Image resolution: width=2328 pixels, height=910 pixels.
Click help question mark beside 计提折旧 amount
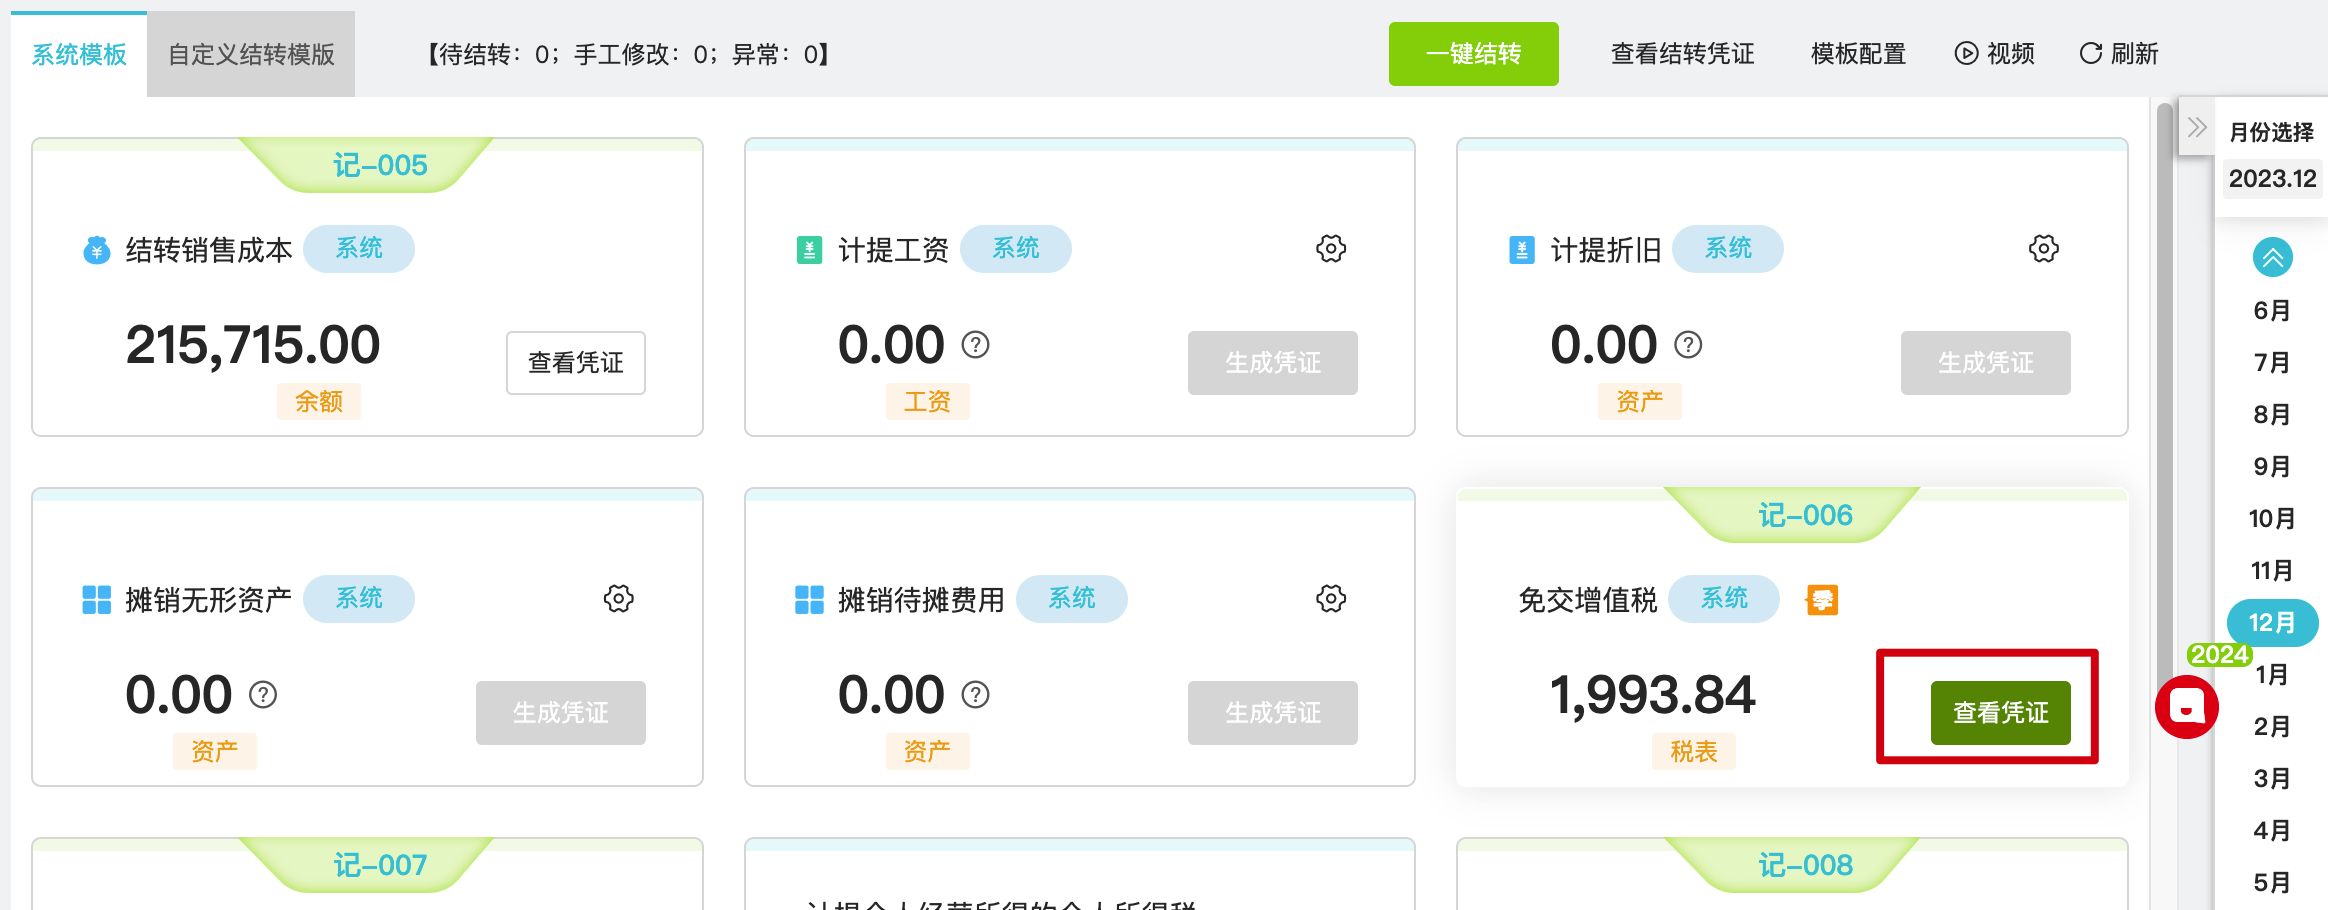(1688, 345)
